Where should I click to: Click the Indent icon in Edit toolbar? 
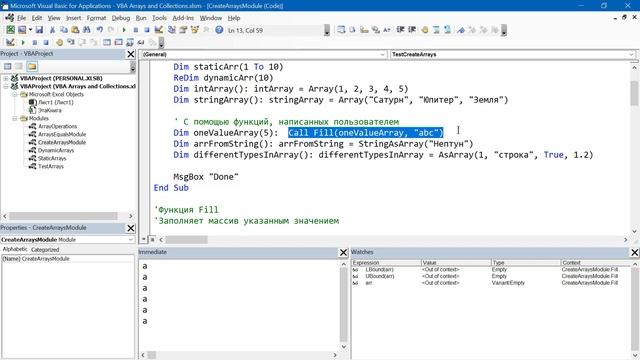(400, 30)
